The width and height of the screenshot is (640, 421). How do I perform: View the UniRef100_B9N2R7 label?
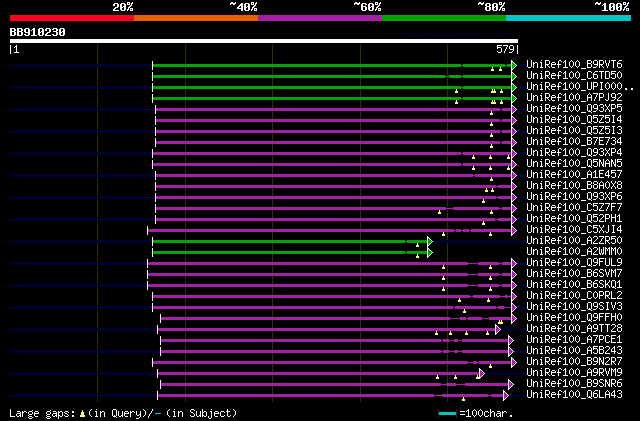click(x=574, y=362)
